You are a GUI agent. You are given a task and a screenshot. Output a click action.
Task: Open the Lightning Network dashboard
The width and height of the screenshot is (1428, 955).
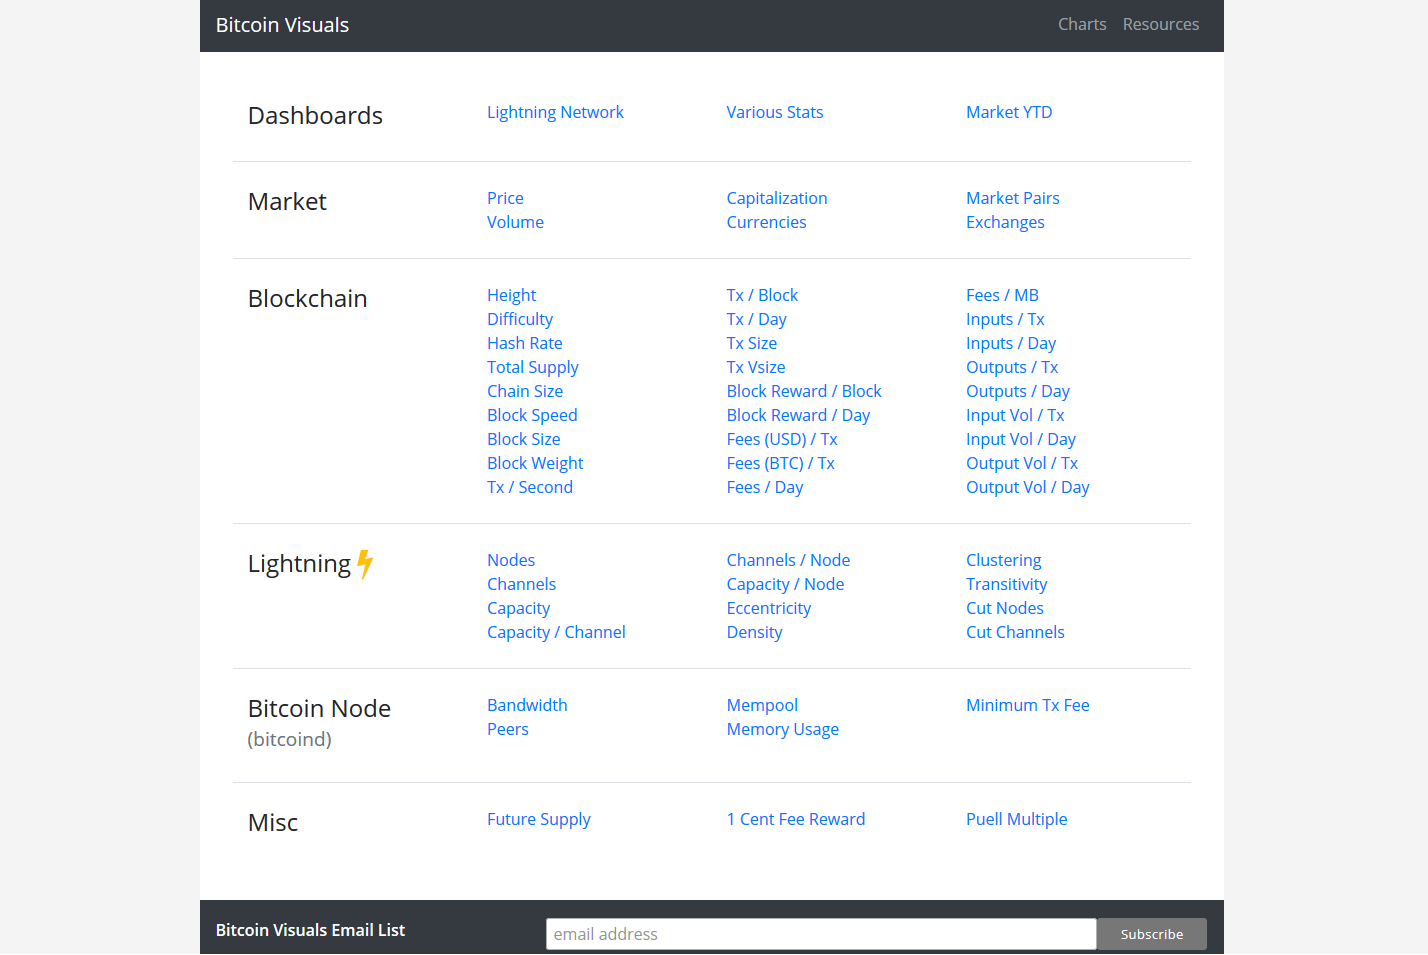[x=555, y=112]
